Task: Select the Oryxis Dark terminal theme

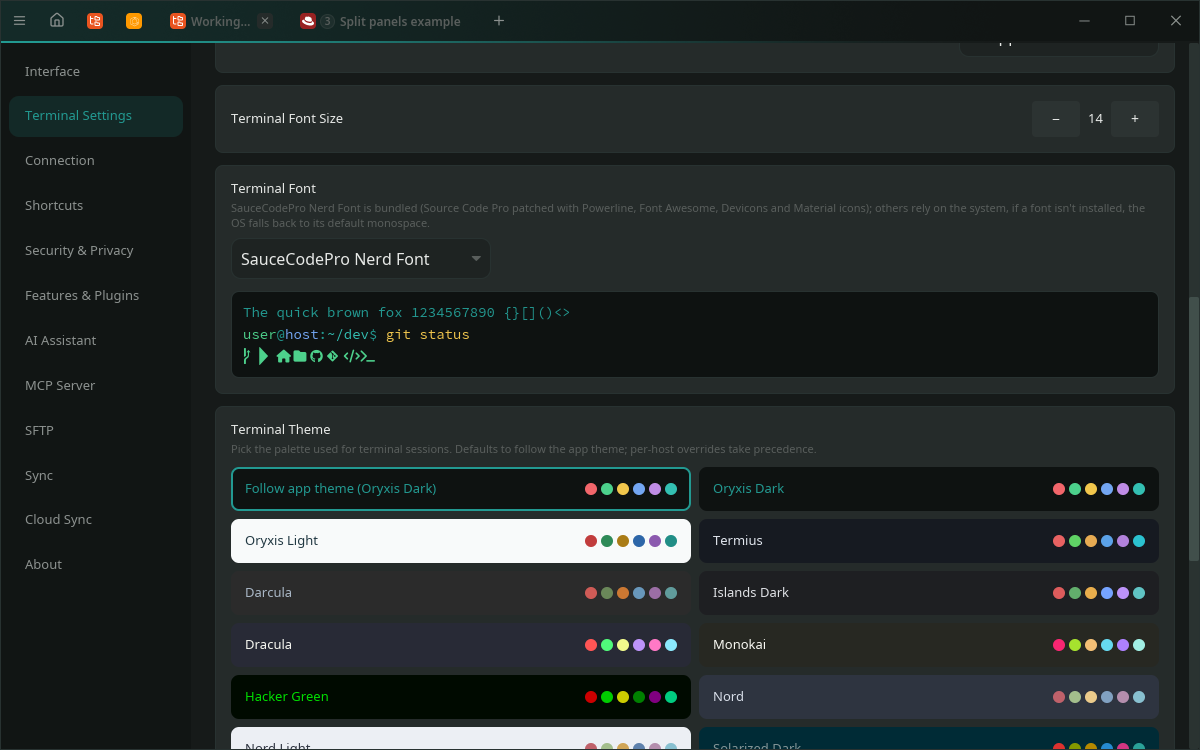Action: pos(929,489)
